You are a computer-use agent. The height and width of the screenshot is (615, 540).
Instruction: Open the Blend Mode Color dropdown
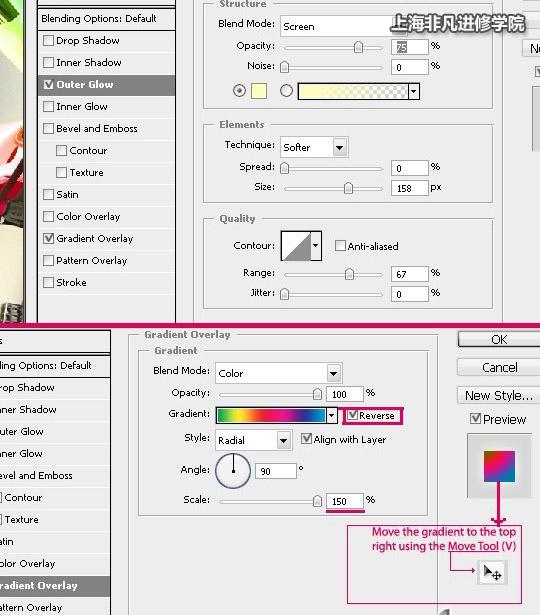[x=279, y=373]
